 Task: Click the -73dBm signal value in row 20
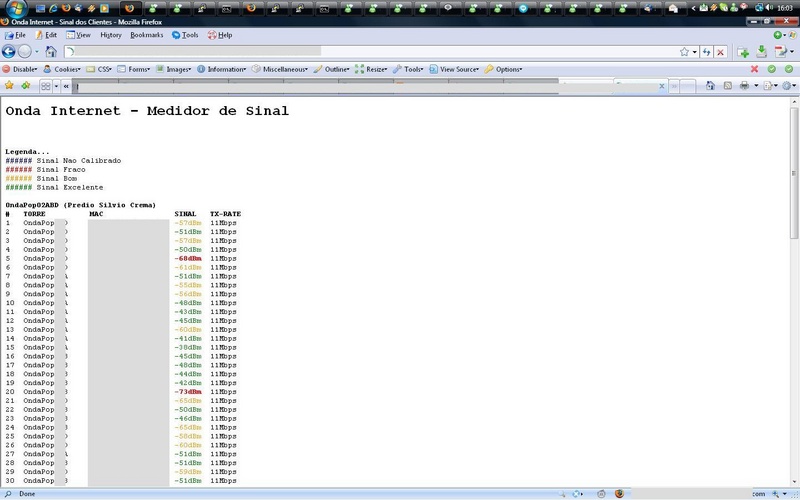(188, 392)
